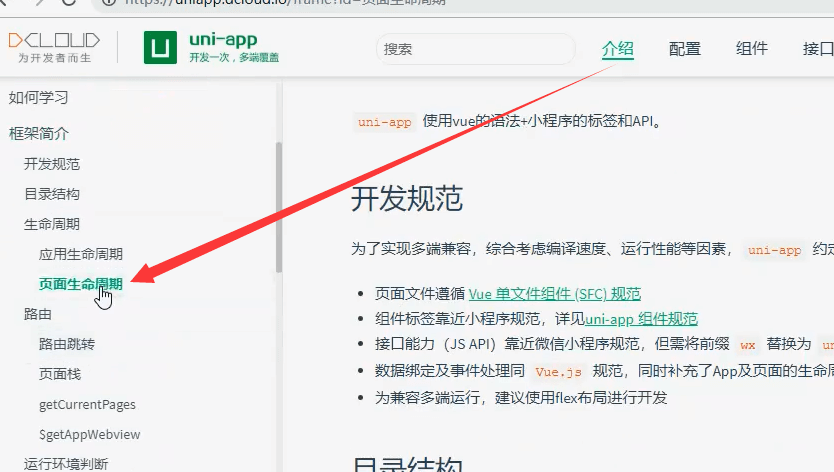Click the browser address bar URL

tap(285, 3)
